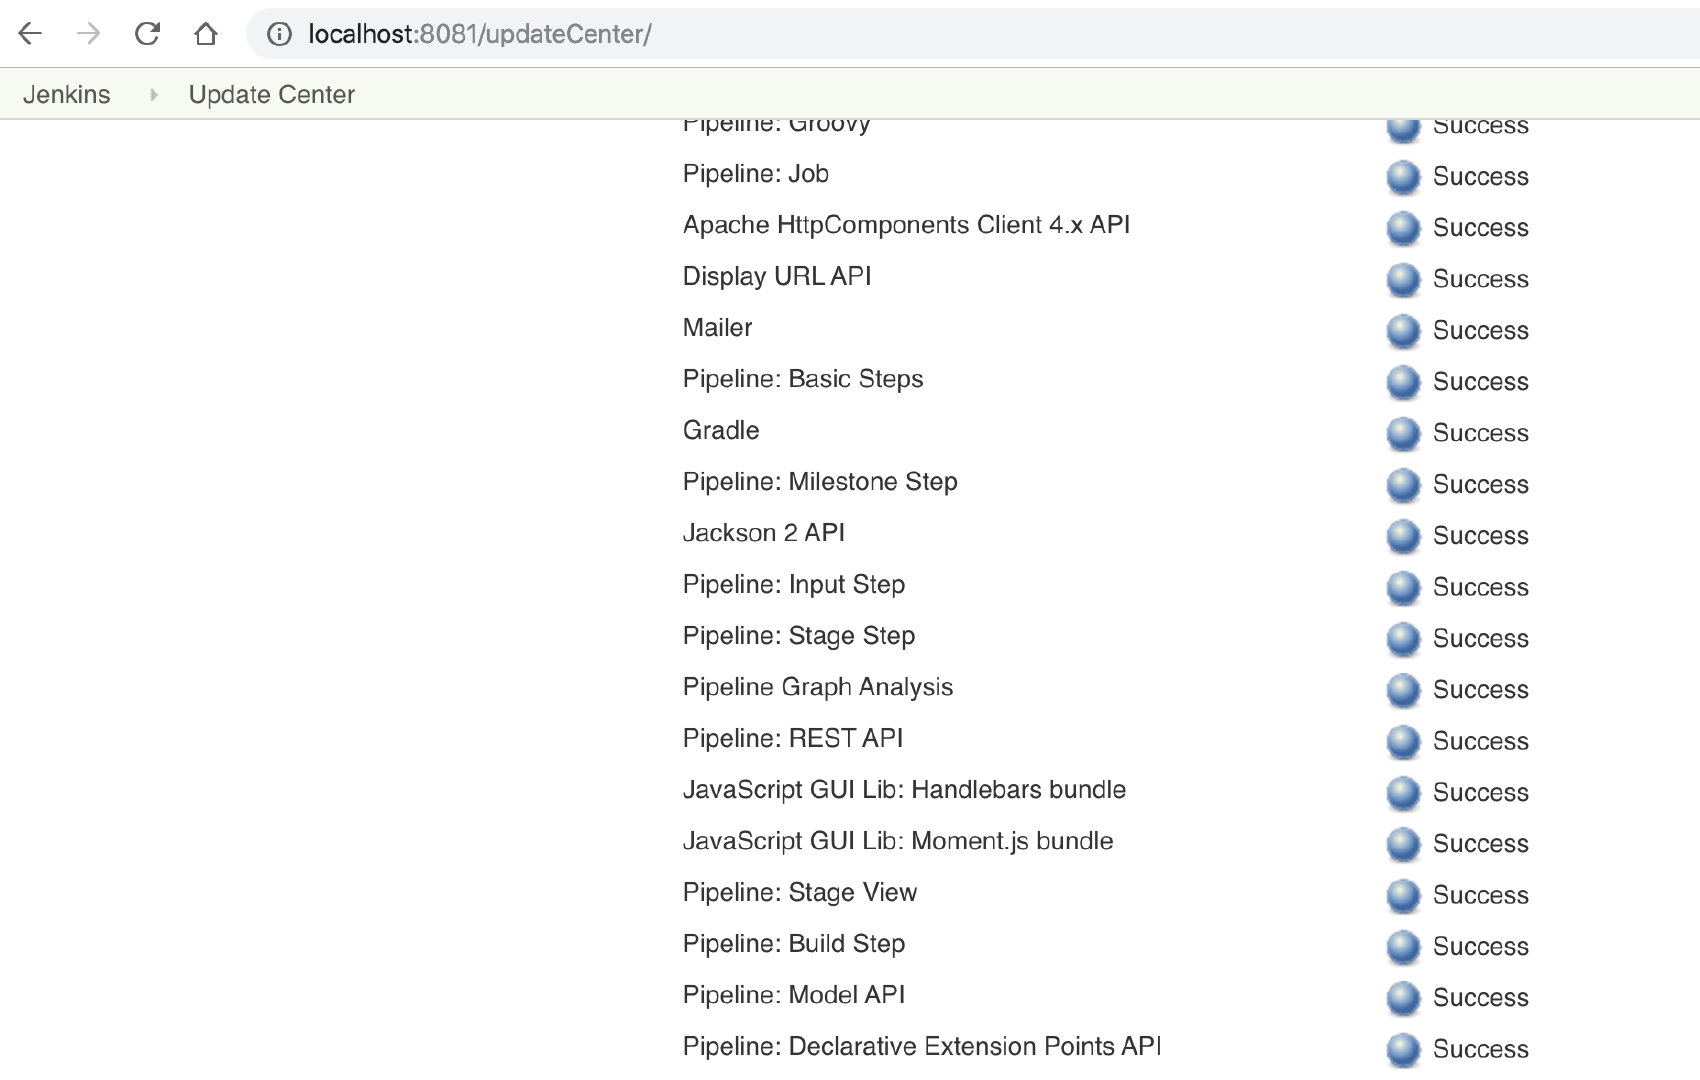Click the Success status ball beside Mailer

1403,330
